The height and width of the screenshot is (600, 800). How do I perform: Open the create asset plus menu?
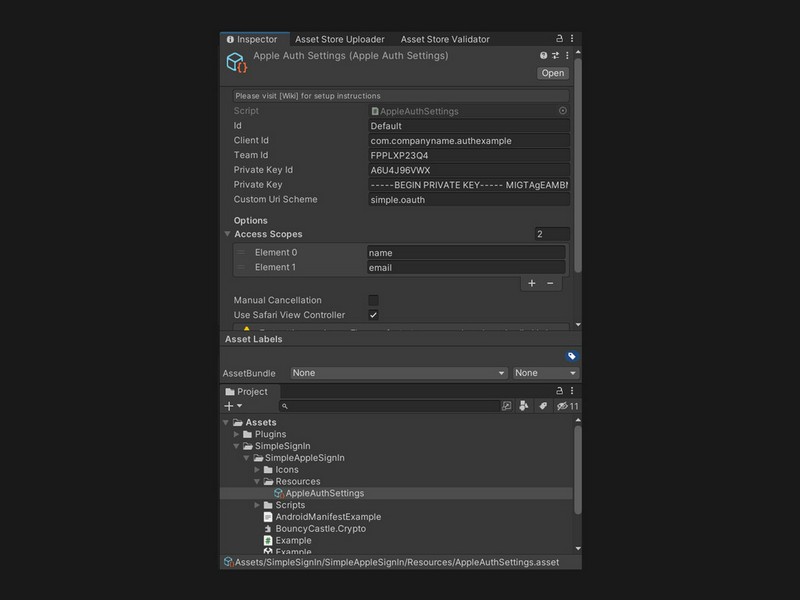coord(233,406)
